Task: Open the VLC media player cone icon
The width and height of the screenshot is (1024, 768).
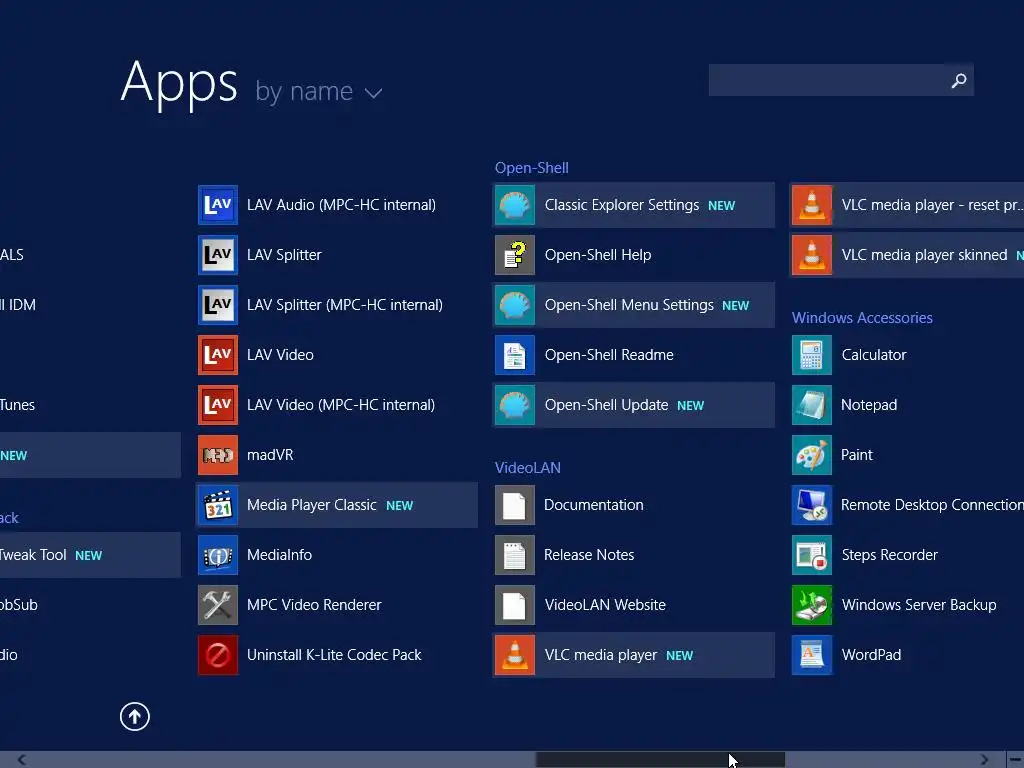Action: click(x=515, y=655)
